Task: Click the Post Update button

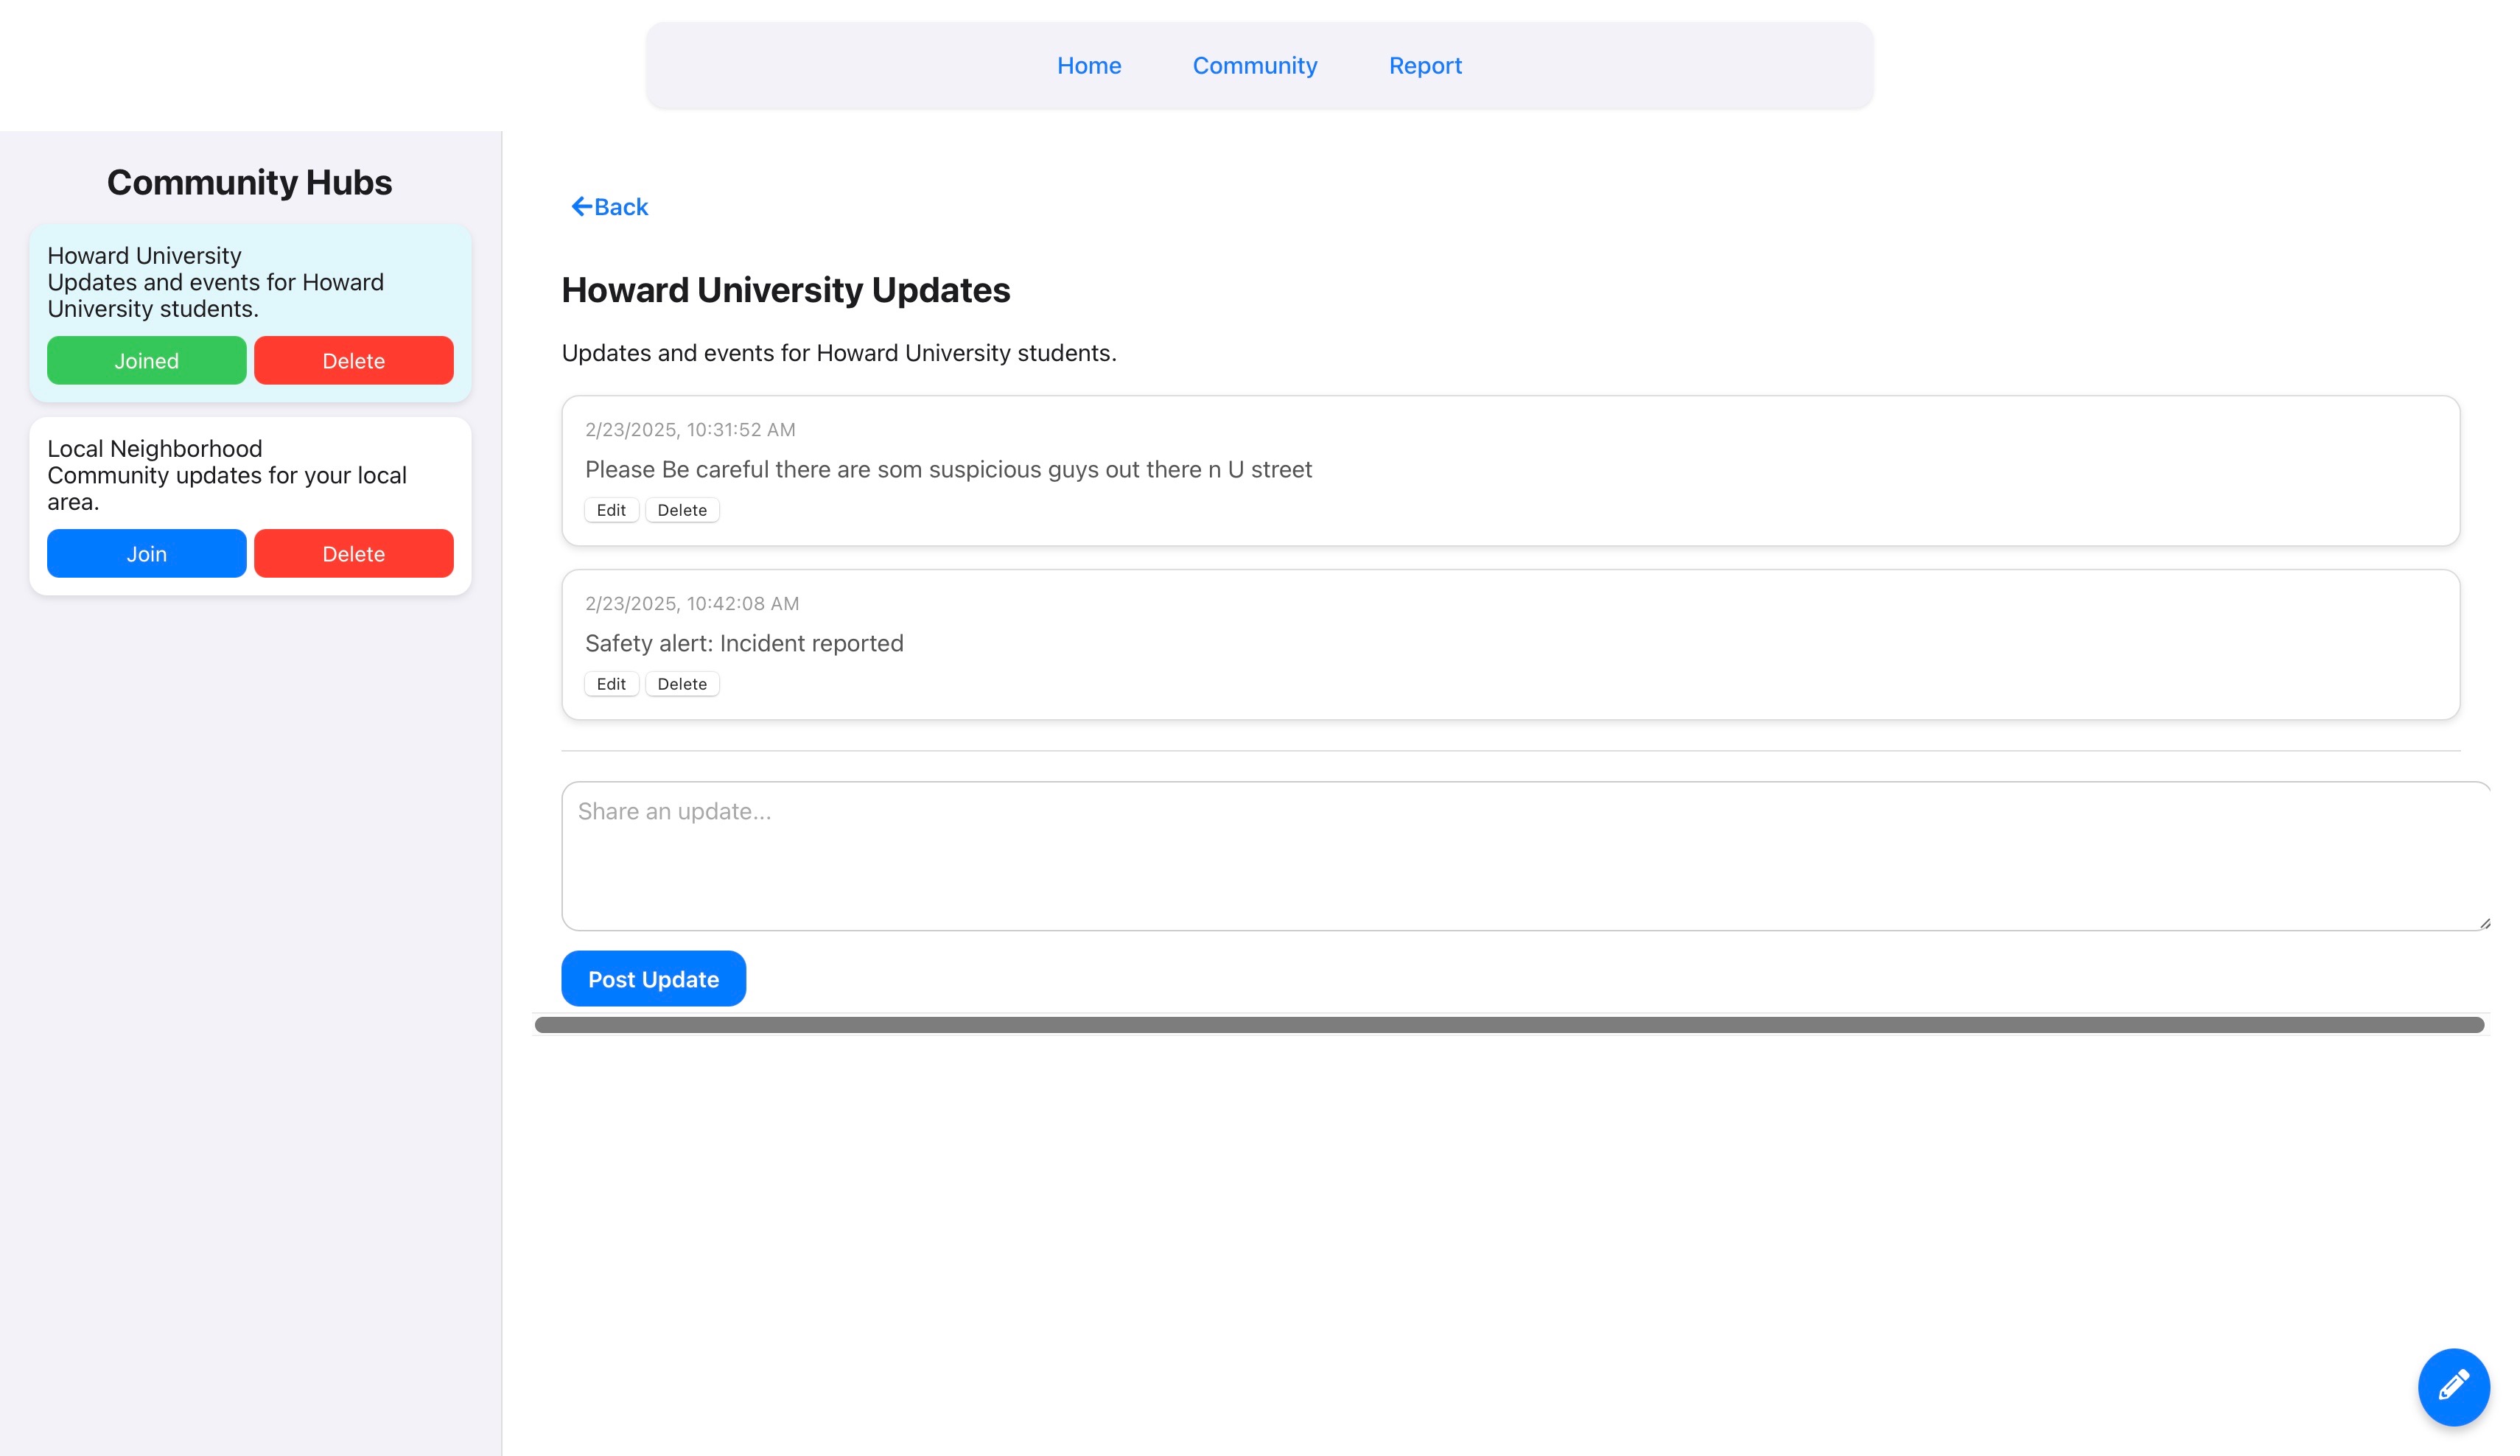Action: coord(653,979)
